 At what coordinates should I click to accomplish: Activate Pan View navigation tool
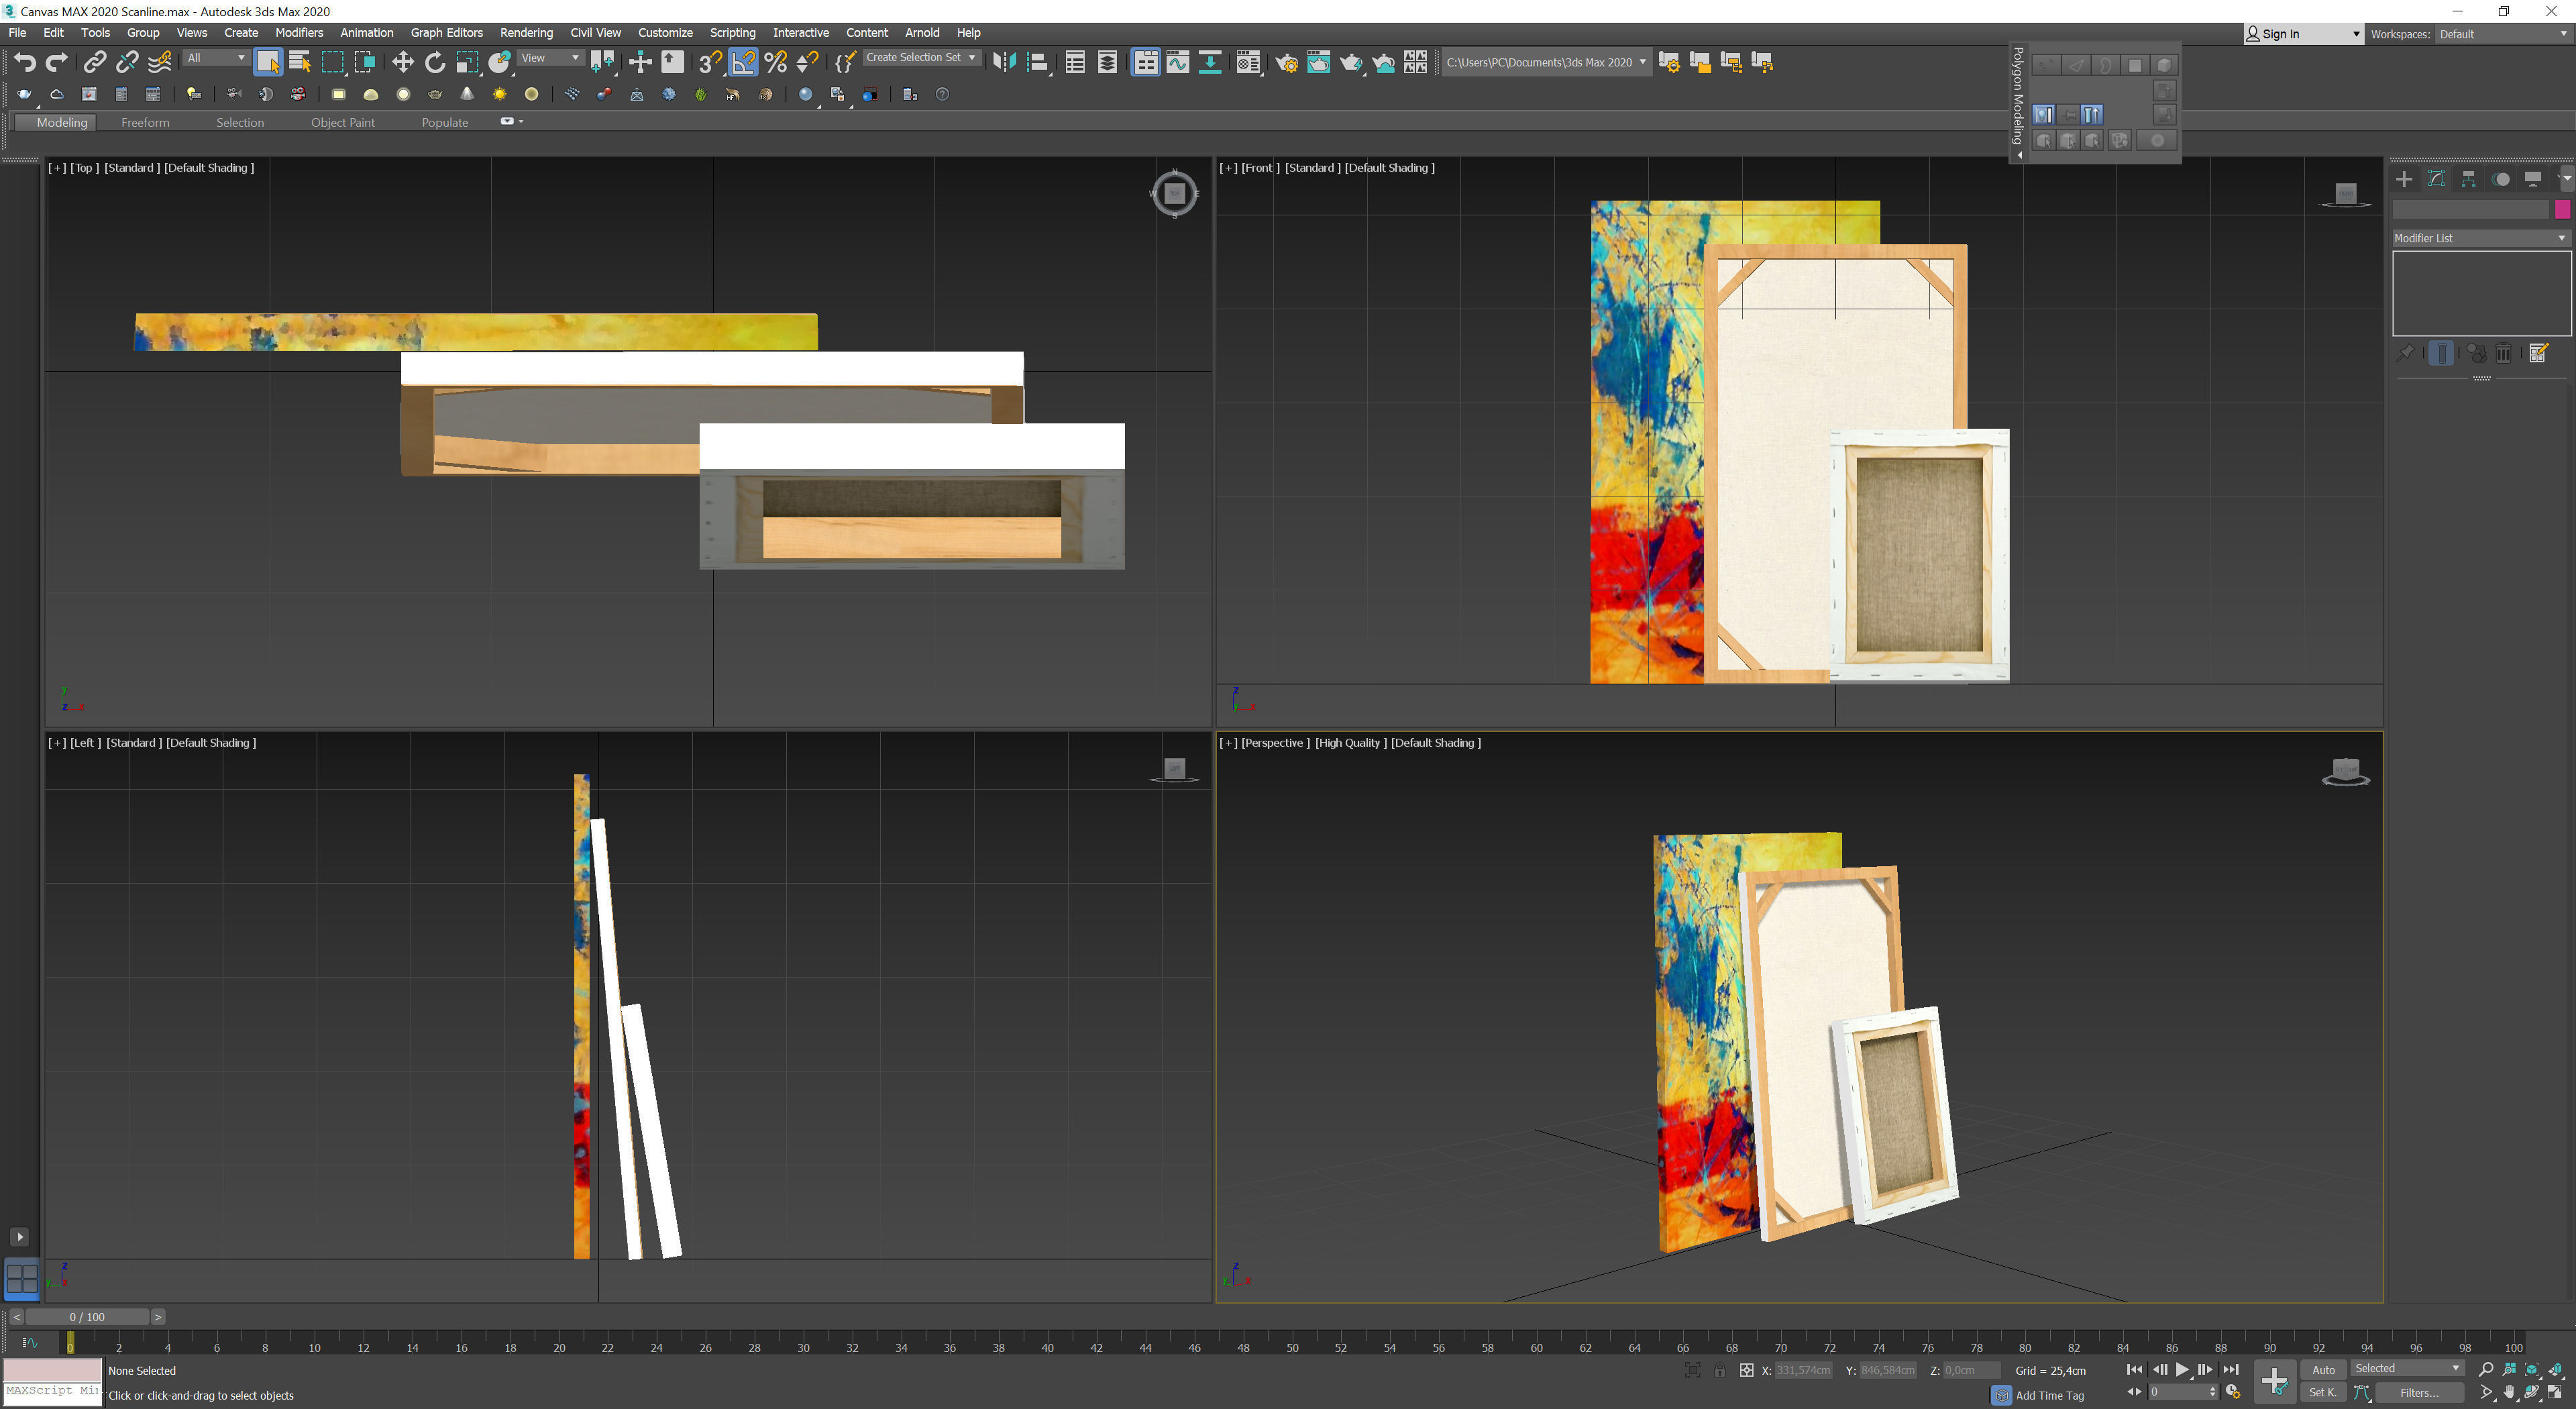(x=2509, y=1392)
